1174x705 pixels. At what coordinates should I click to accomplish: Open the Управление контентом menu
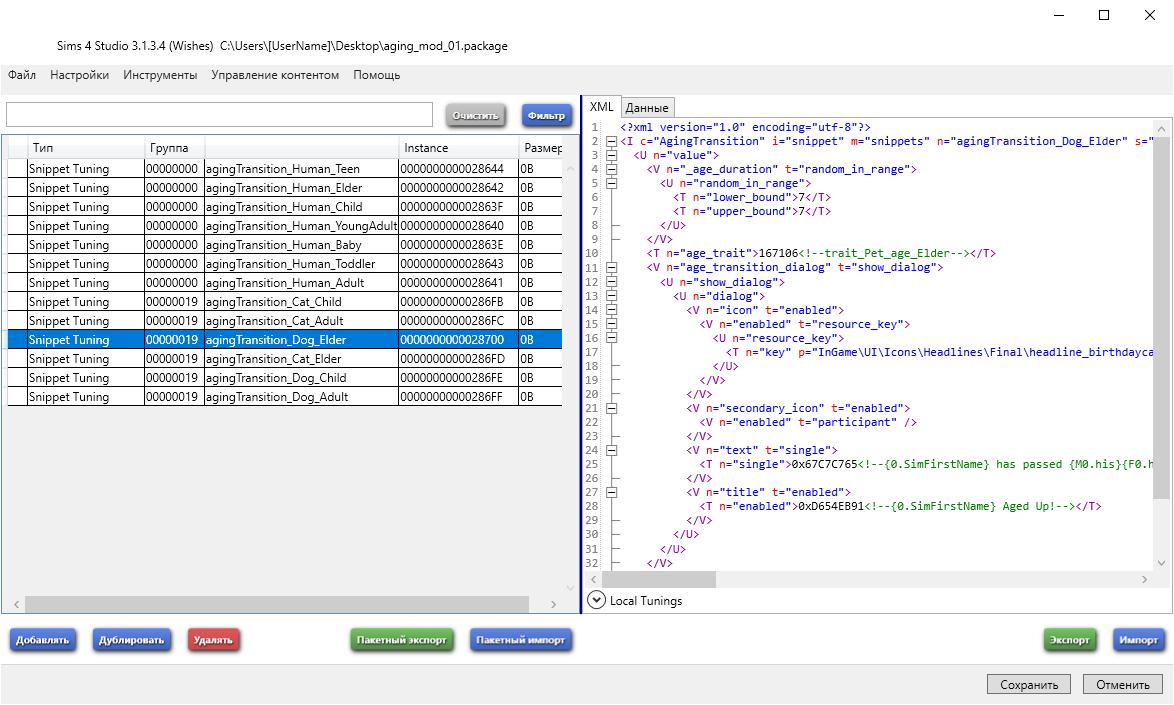[275, 75]
